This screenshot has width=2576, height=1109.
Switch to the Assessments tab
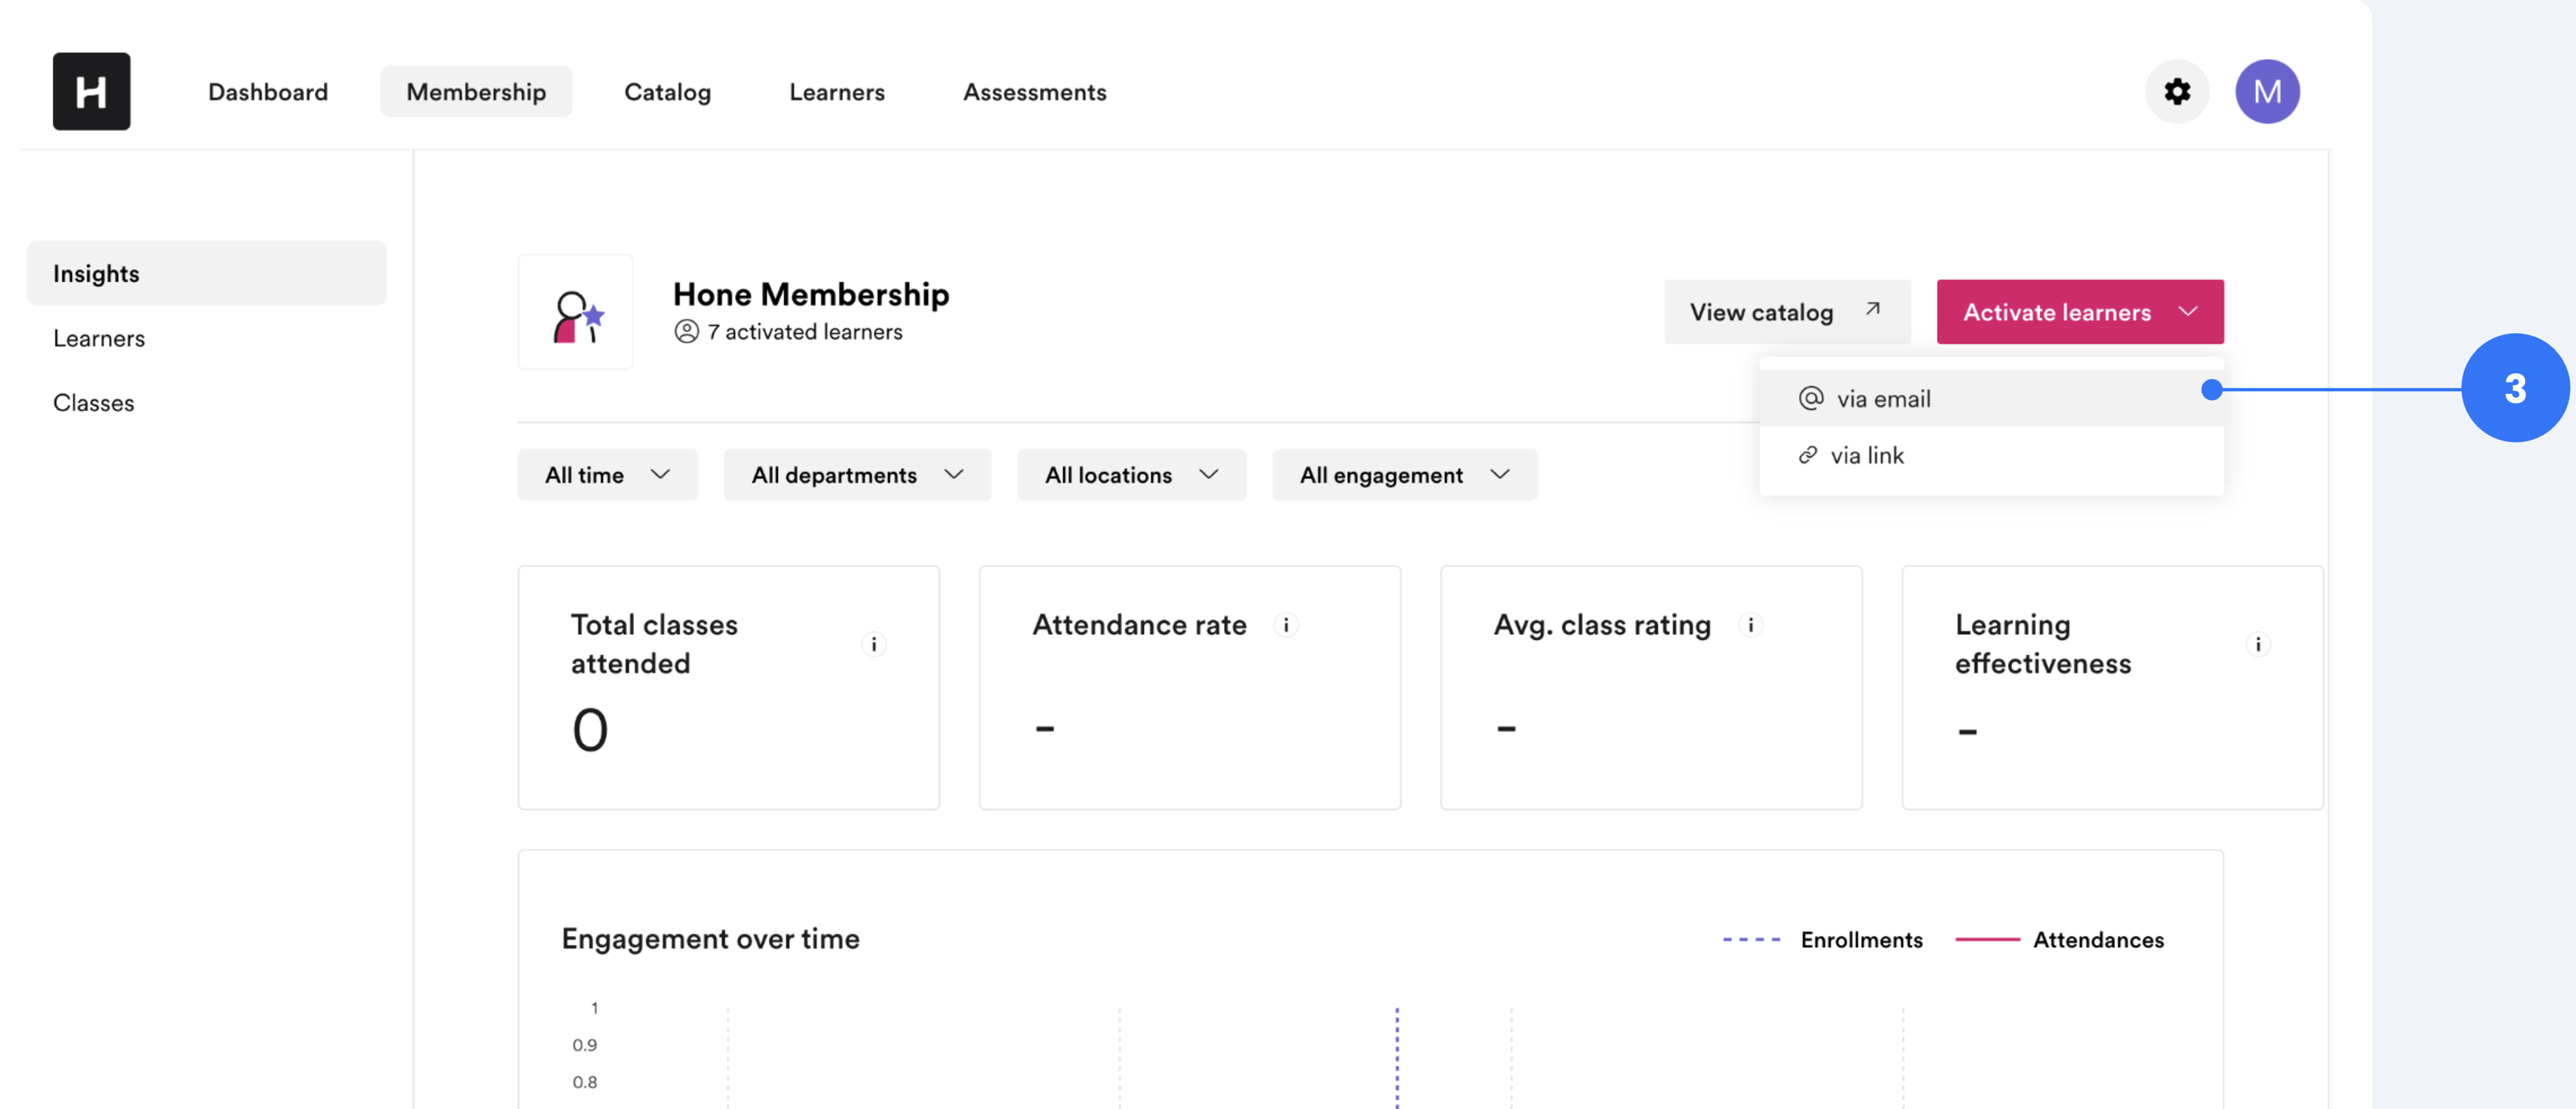1034,92
